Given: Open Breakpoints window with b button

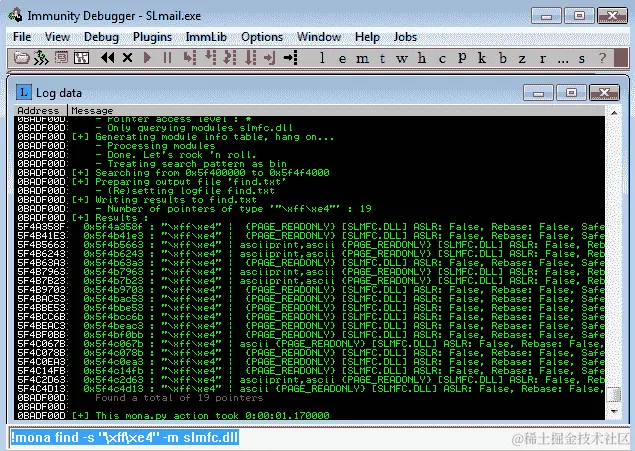Looking at the screenshot, I should pos(502,58).
